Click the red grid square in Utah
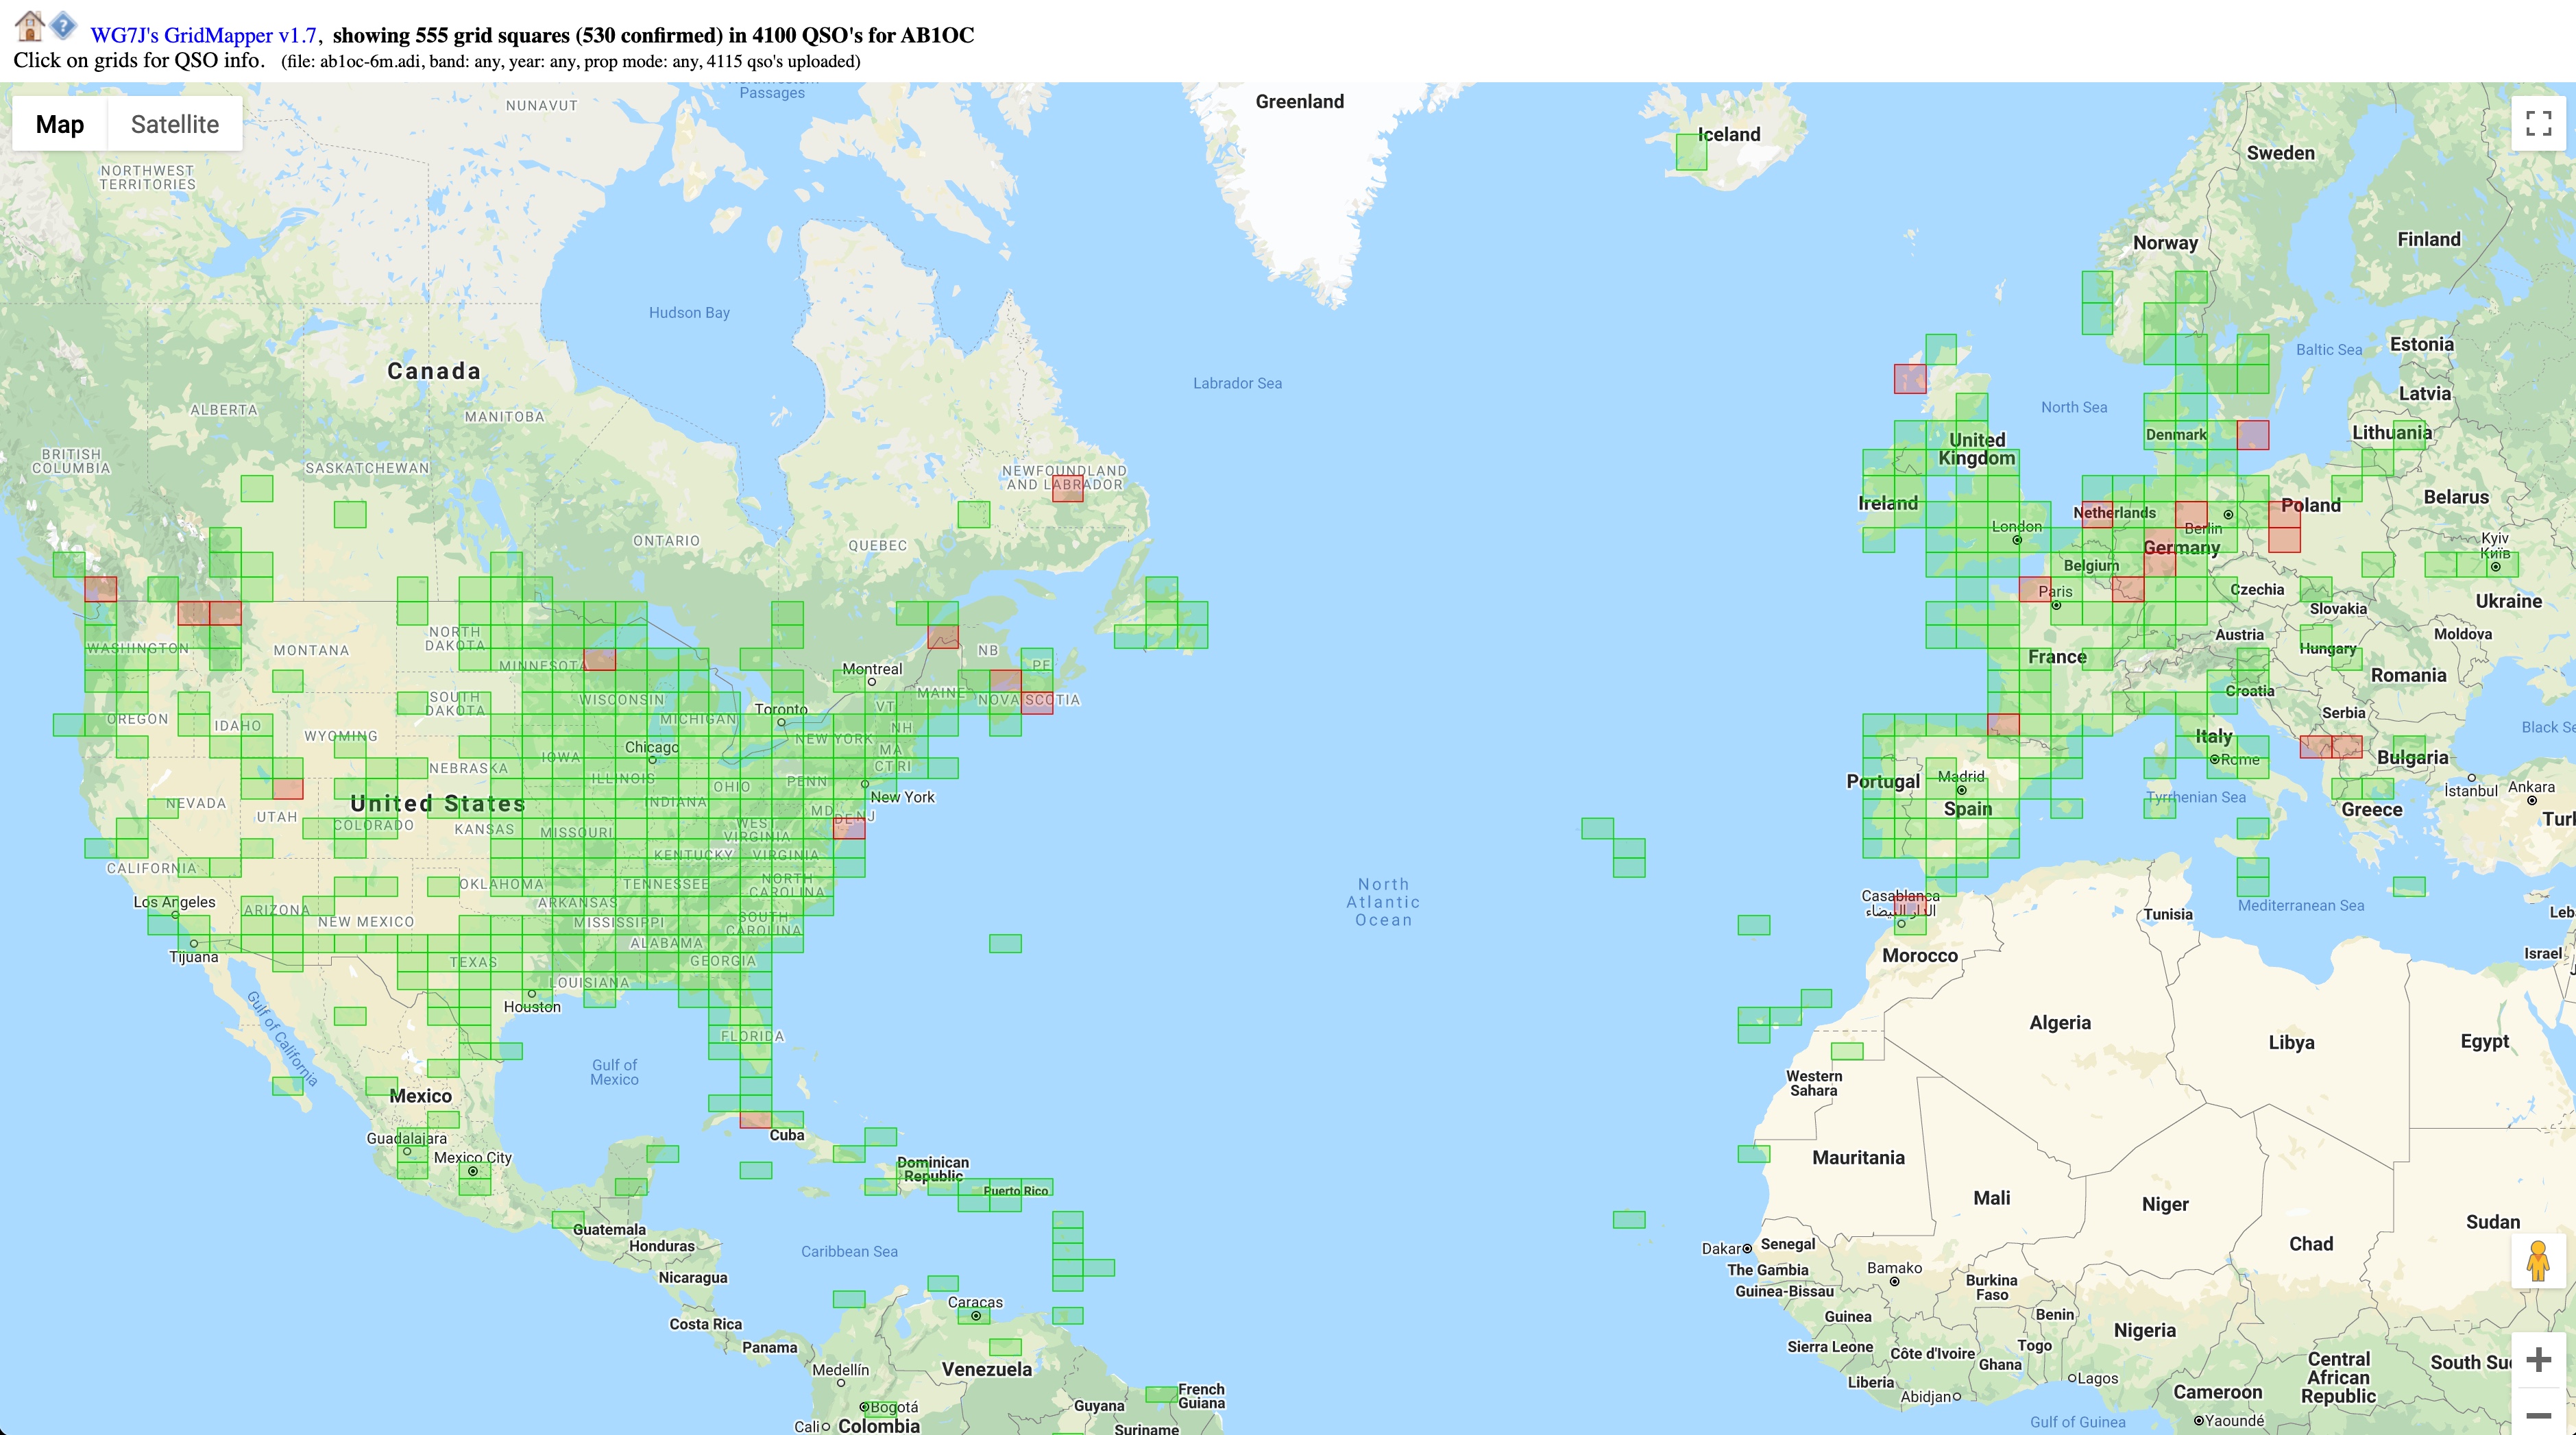Screen dimensions: 2576x1435 pos(288,788)
